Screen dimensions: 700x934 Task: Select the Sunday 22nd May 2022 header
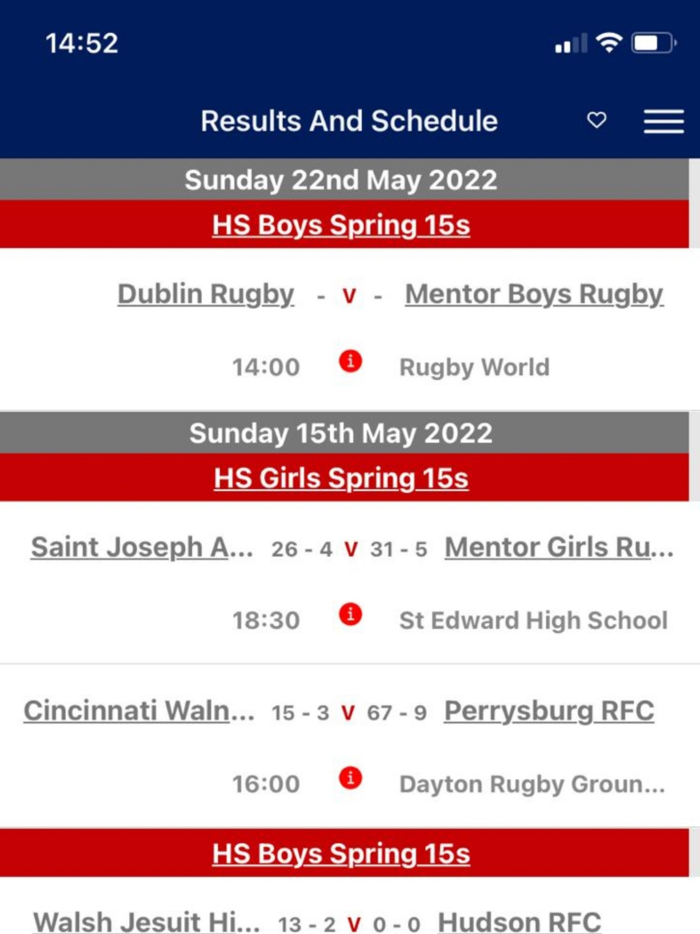[x=349, y=180]
